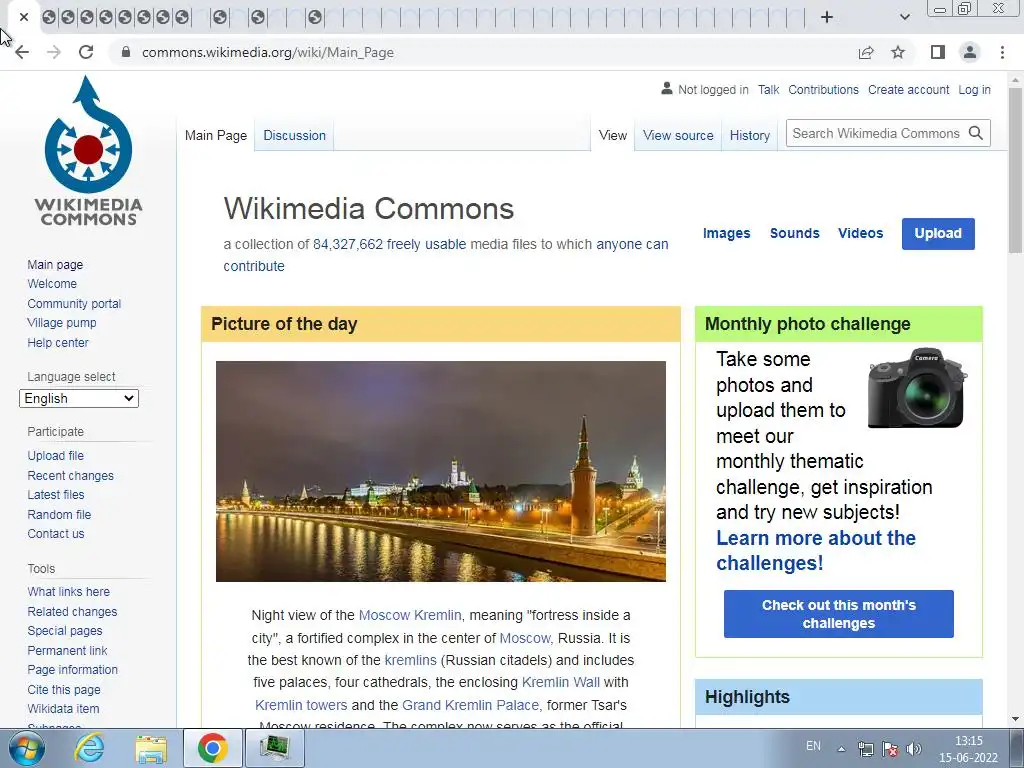This screenshot has width=1024, height=768.
Task: Open the Images link
Action: 726,233
